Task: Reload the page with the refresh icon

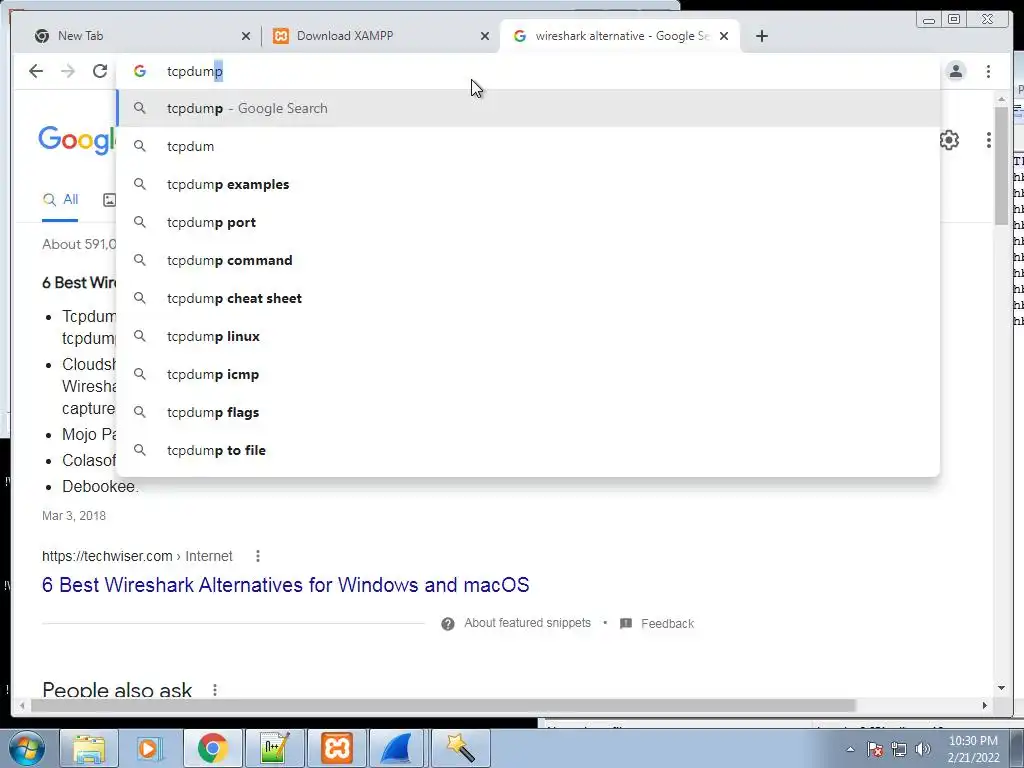Action: (100, 71)
